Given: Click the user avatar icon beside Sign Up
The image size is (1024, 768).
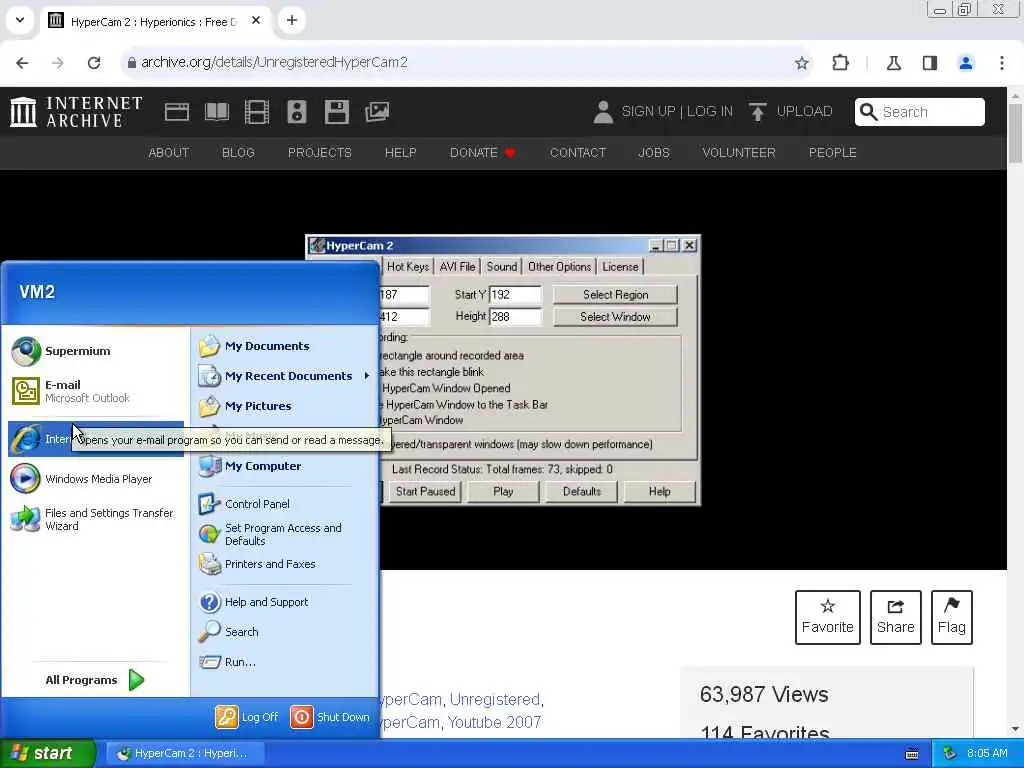Looking at the screenshot, I should pos(603,112).
